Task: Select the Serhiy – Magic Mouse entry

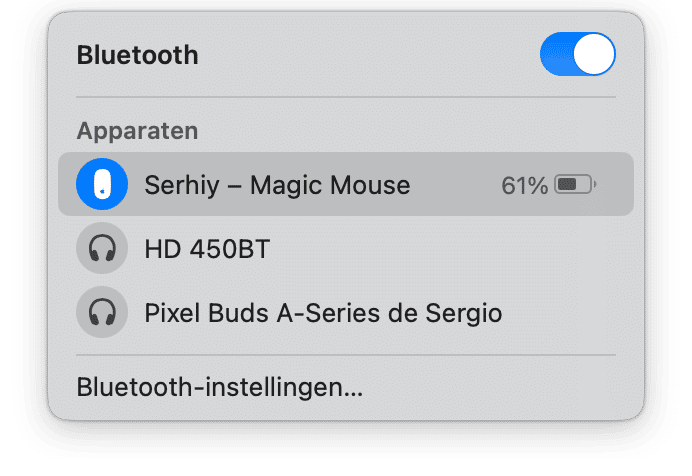Action: tap(346, 184)
